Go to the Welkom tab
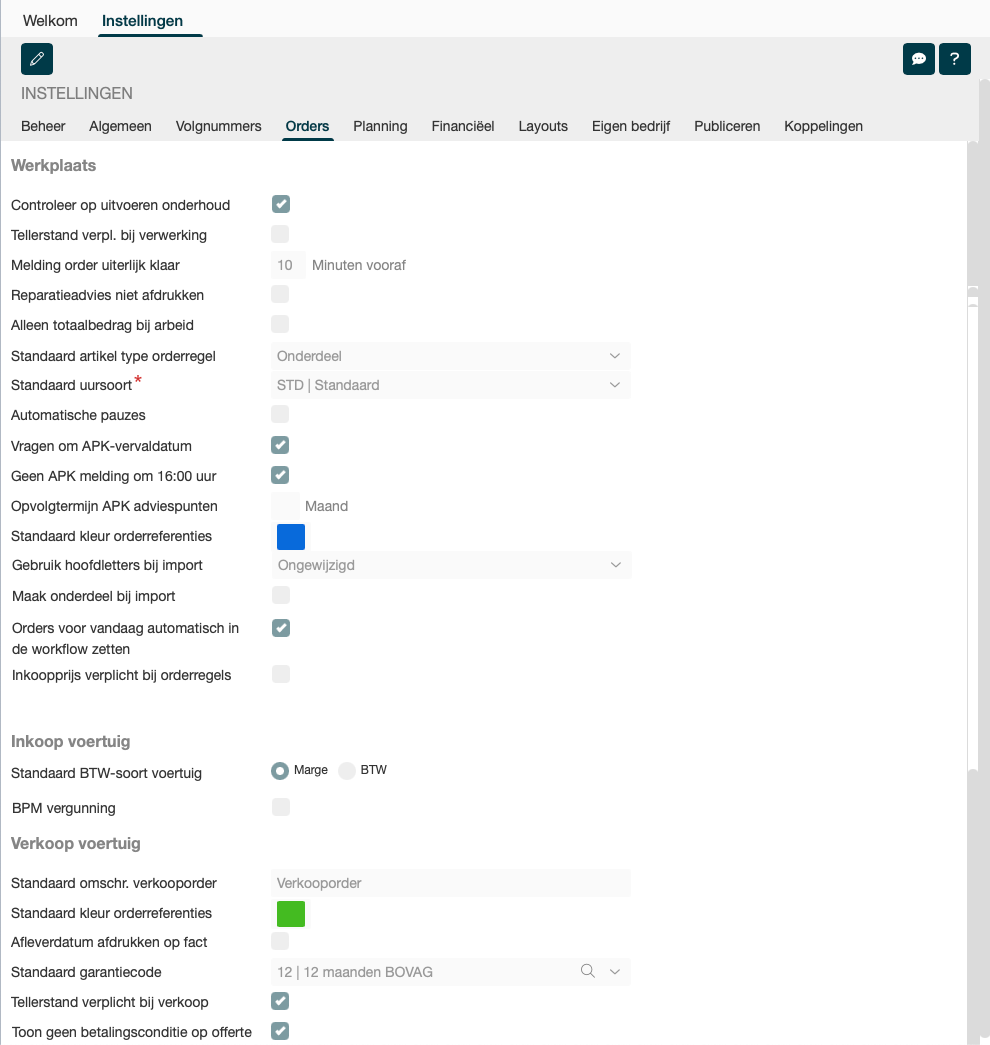The height and width of the screenshot is (1045, 990). click(50, 20)
